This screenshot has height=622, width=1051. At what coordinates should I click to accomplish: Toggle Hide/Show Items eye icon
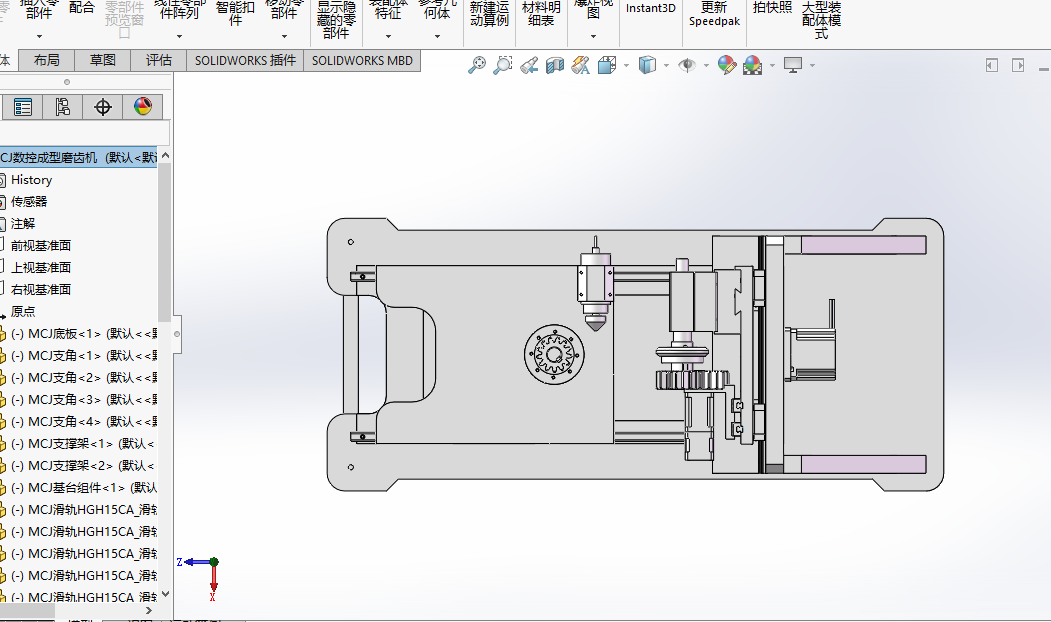(x=686, y=65)
